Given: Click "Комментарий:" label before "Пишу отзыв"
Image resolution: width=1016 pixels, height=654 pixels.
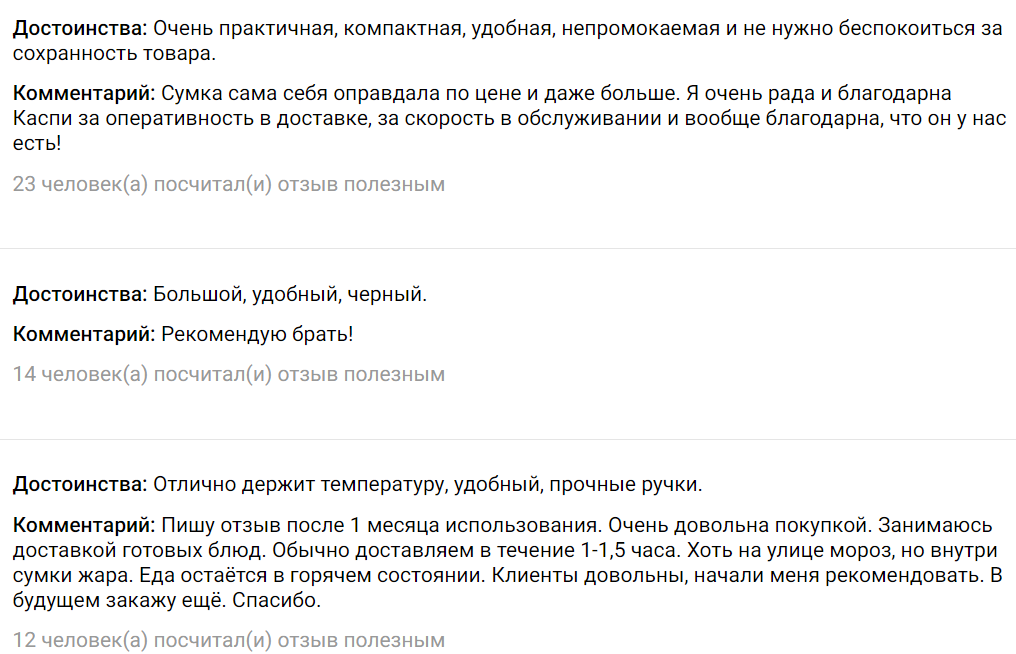Looking at the screenshot, I should pyautogui.click(x=84, y=525).
